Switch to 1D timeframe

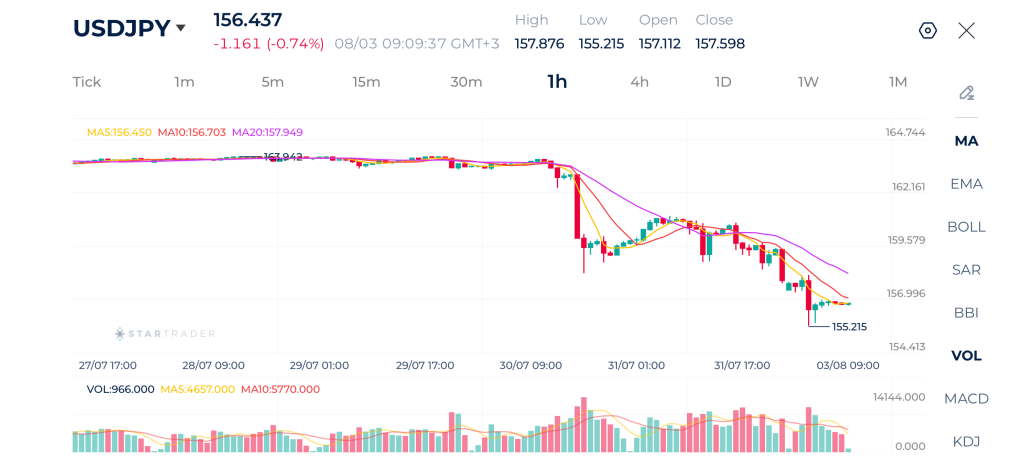click(723, 82)
